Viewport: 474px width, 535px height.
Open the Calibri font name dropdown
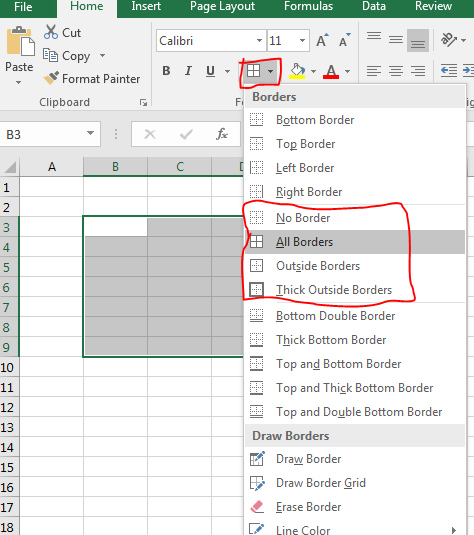[x=259, y=41]
